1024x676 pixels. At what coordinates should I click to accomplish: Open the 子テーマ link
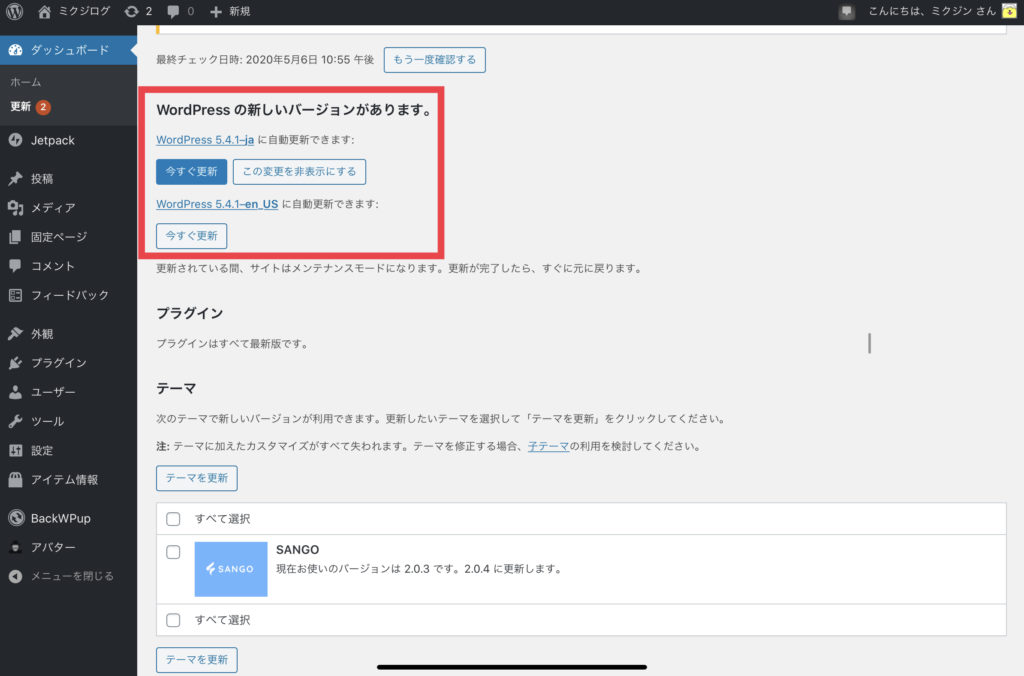tap(548, 446)
